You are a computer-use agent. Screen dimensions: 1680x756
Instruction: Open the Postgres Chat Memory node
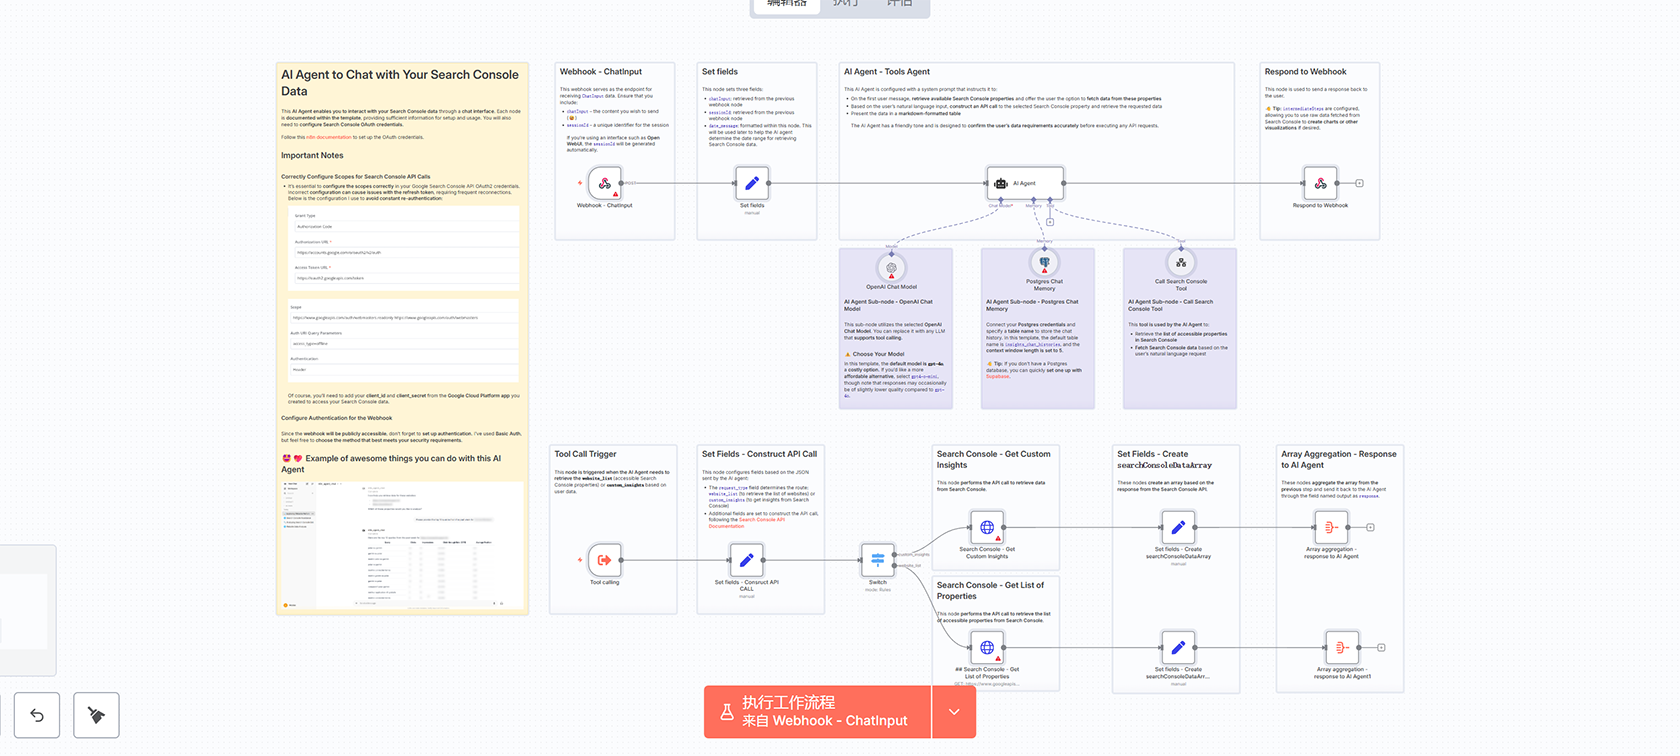1044,263
